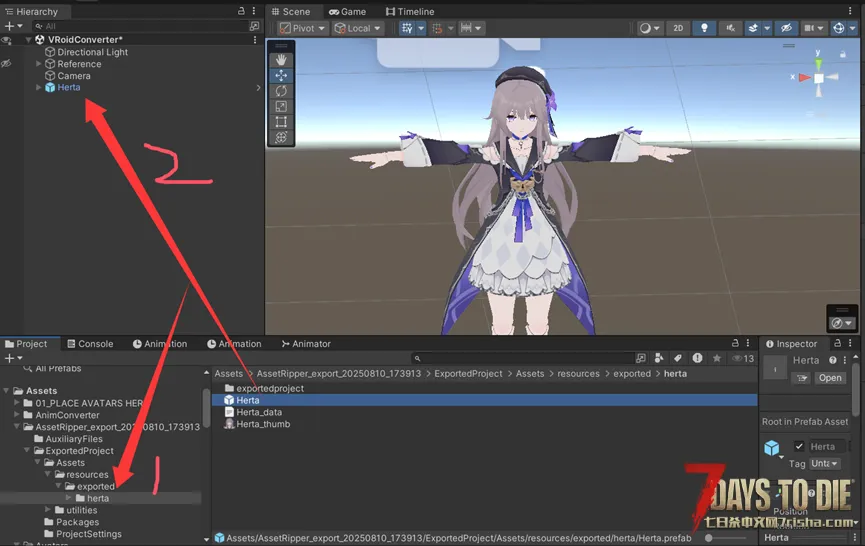Click ExportedProject in the breadcrumb path

click(468, 373)
